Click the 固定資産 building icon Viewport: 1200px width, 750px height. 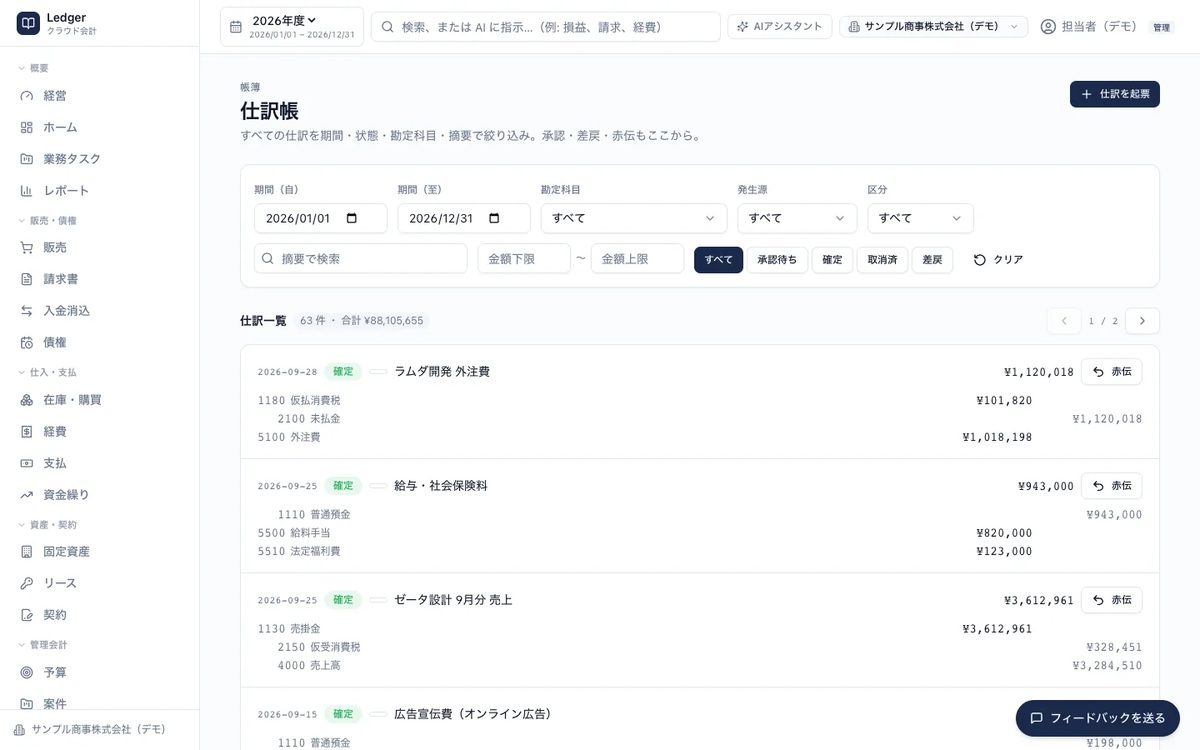pyautogui.click(x=27, y=552)
